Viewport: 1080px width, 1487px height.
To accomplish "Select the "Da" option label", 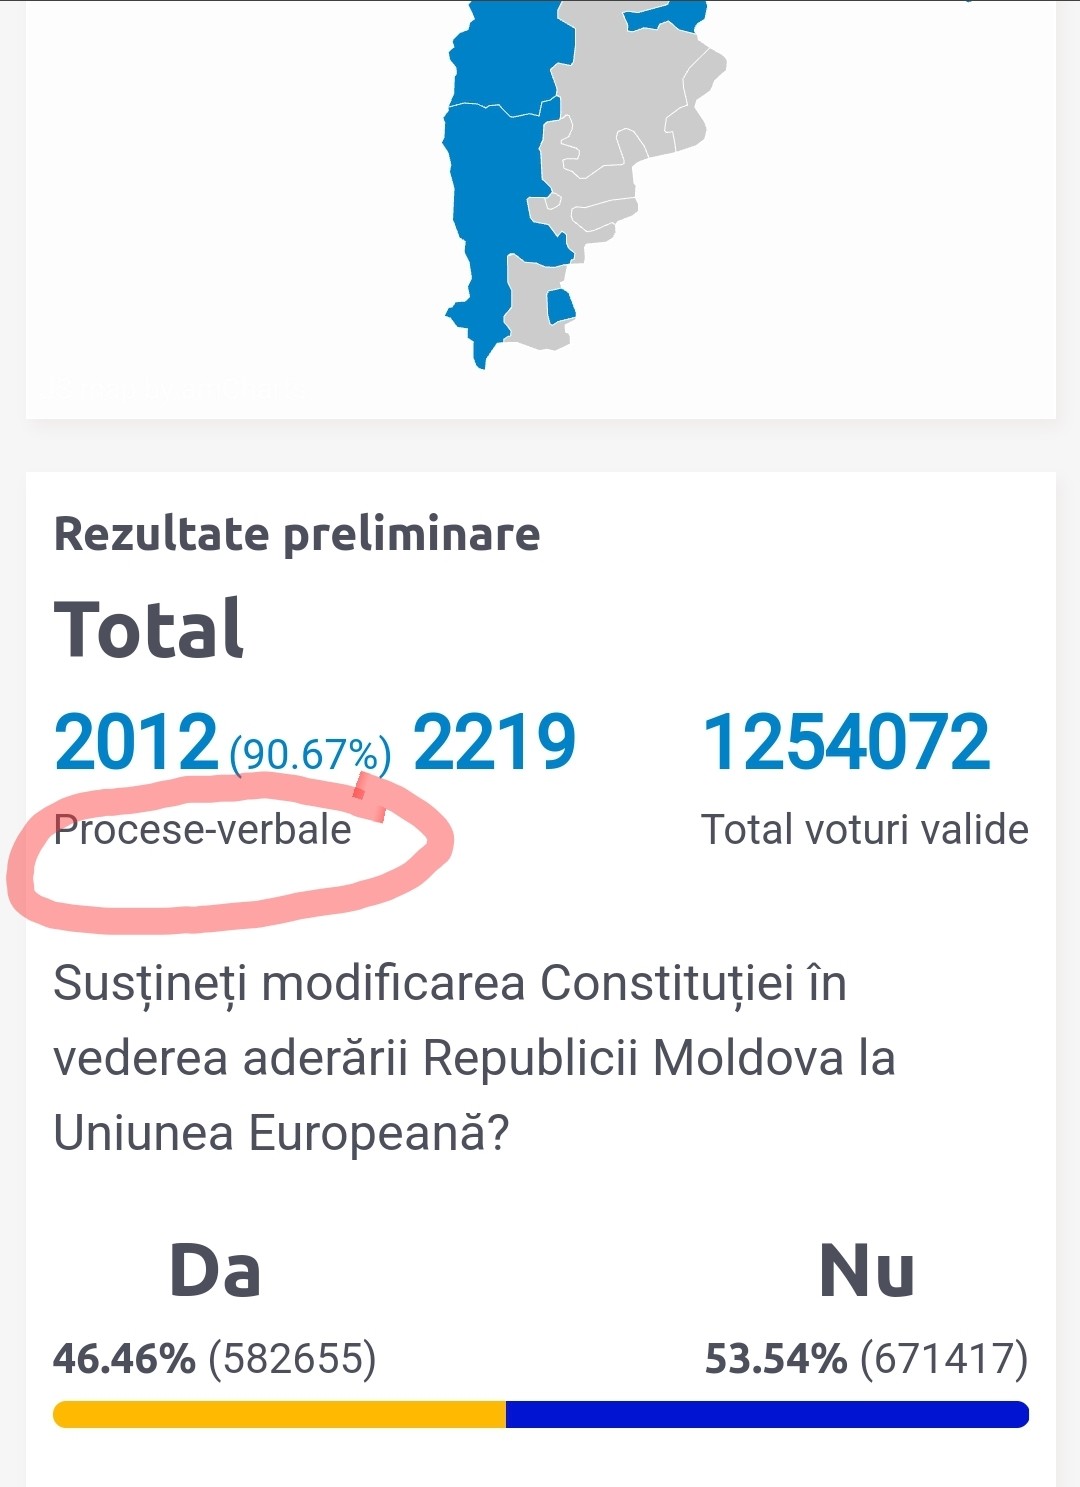I will (215, 1271).
